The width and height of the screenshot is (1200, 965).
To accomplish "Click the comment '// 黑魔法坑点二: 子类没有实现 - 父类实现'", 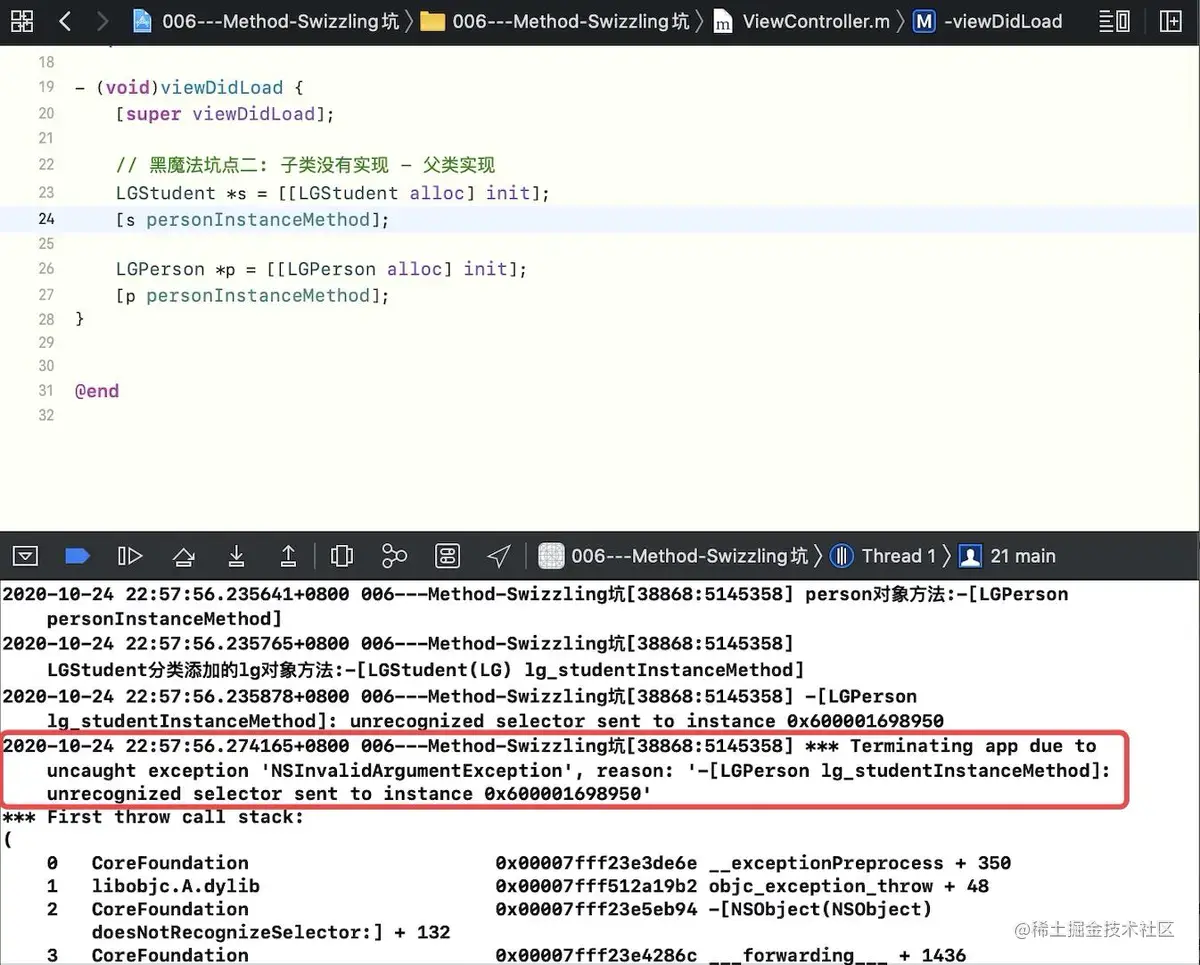I will [x=305, y=165].
